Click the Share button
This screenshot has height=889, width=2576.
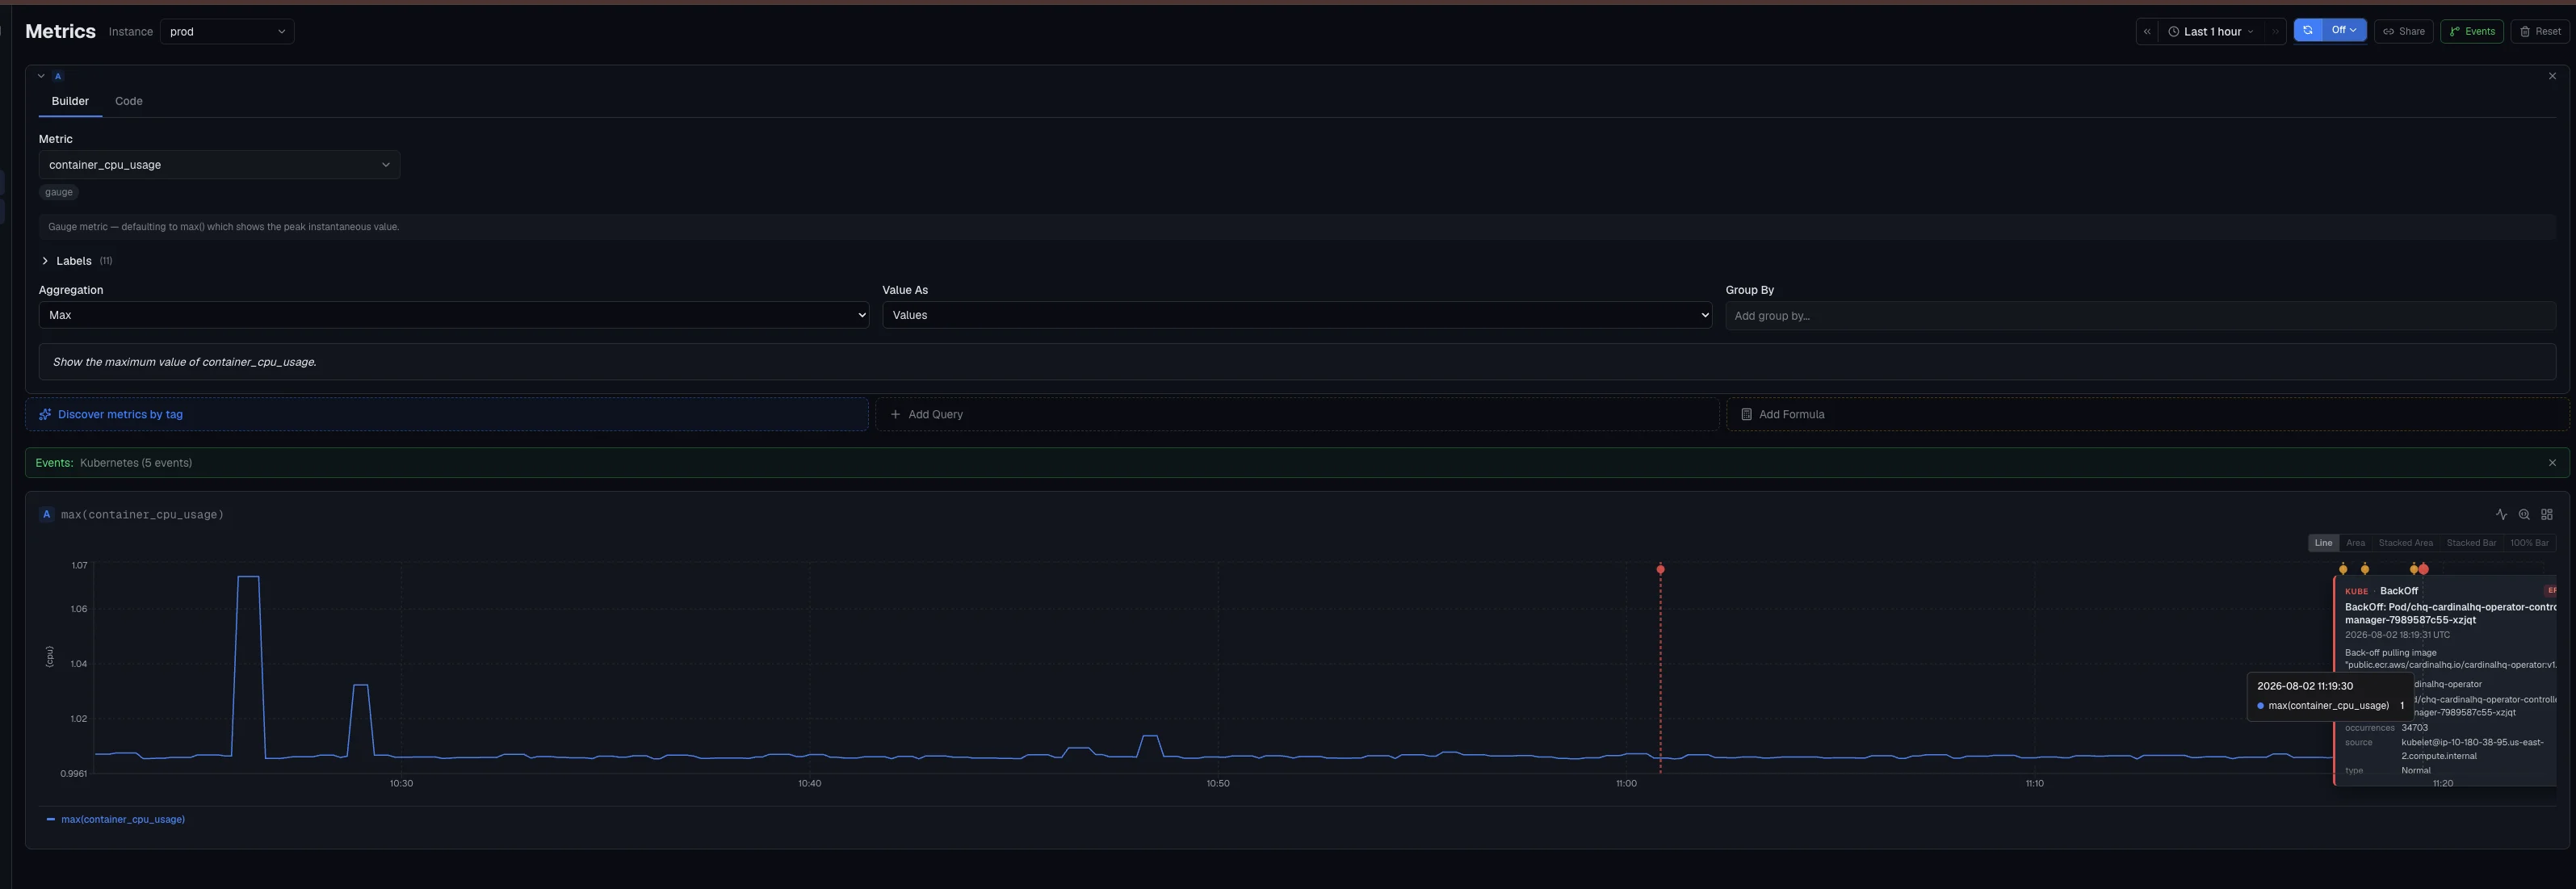2404,32
